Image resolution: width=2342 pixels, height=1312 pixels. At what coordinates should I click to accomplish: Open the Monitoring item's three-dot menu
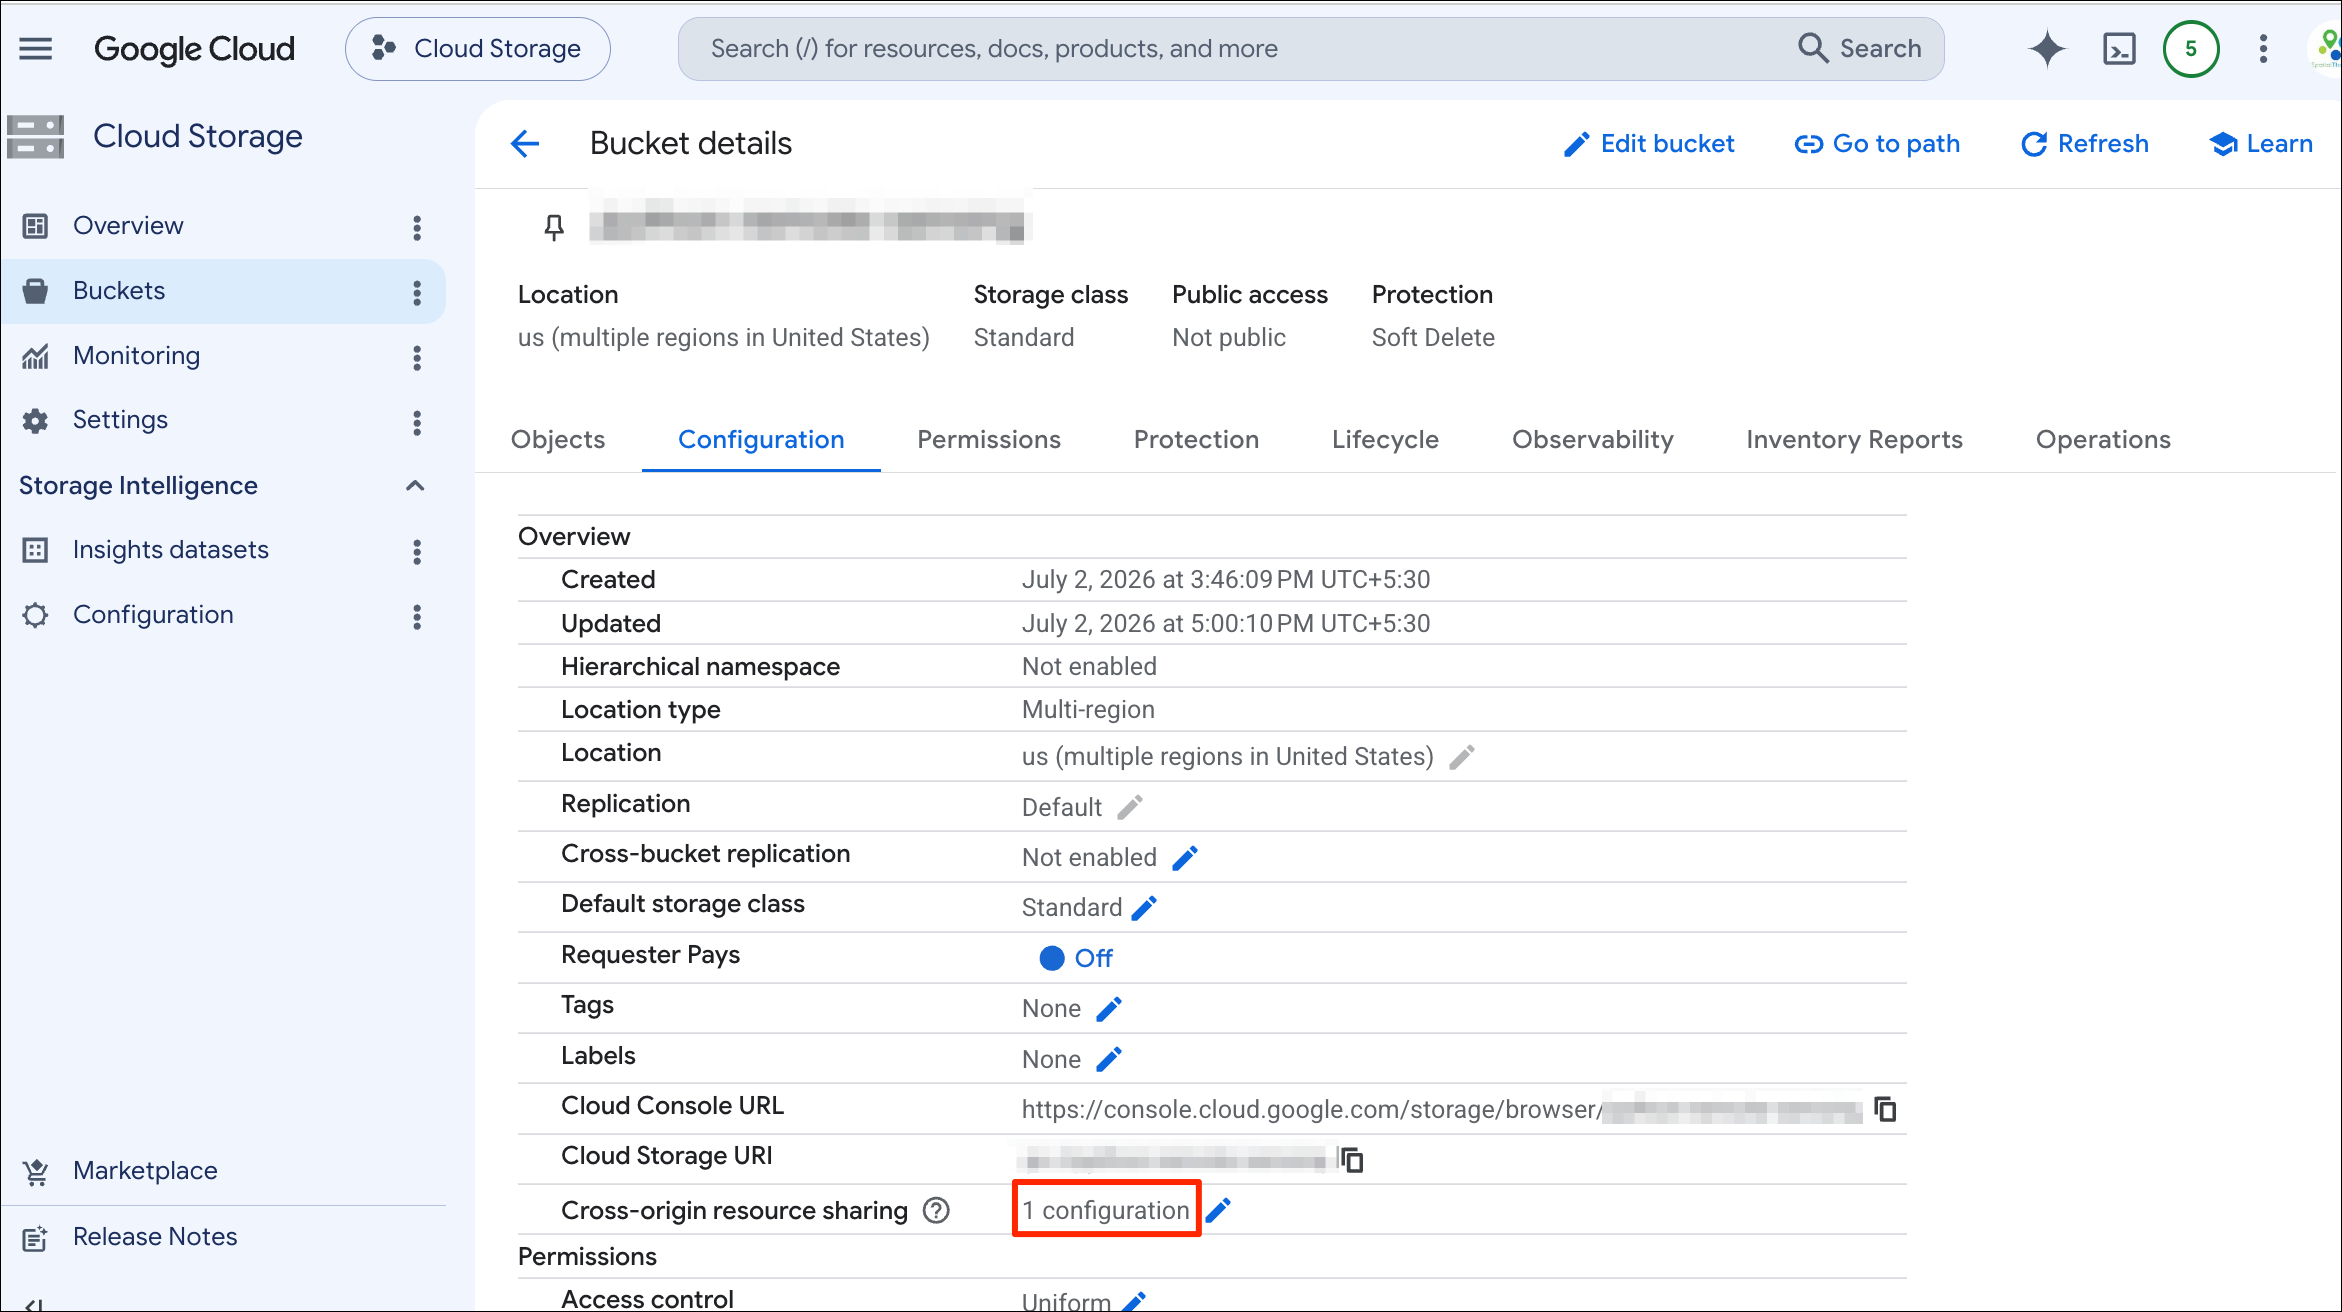[417, 357]
